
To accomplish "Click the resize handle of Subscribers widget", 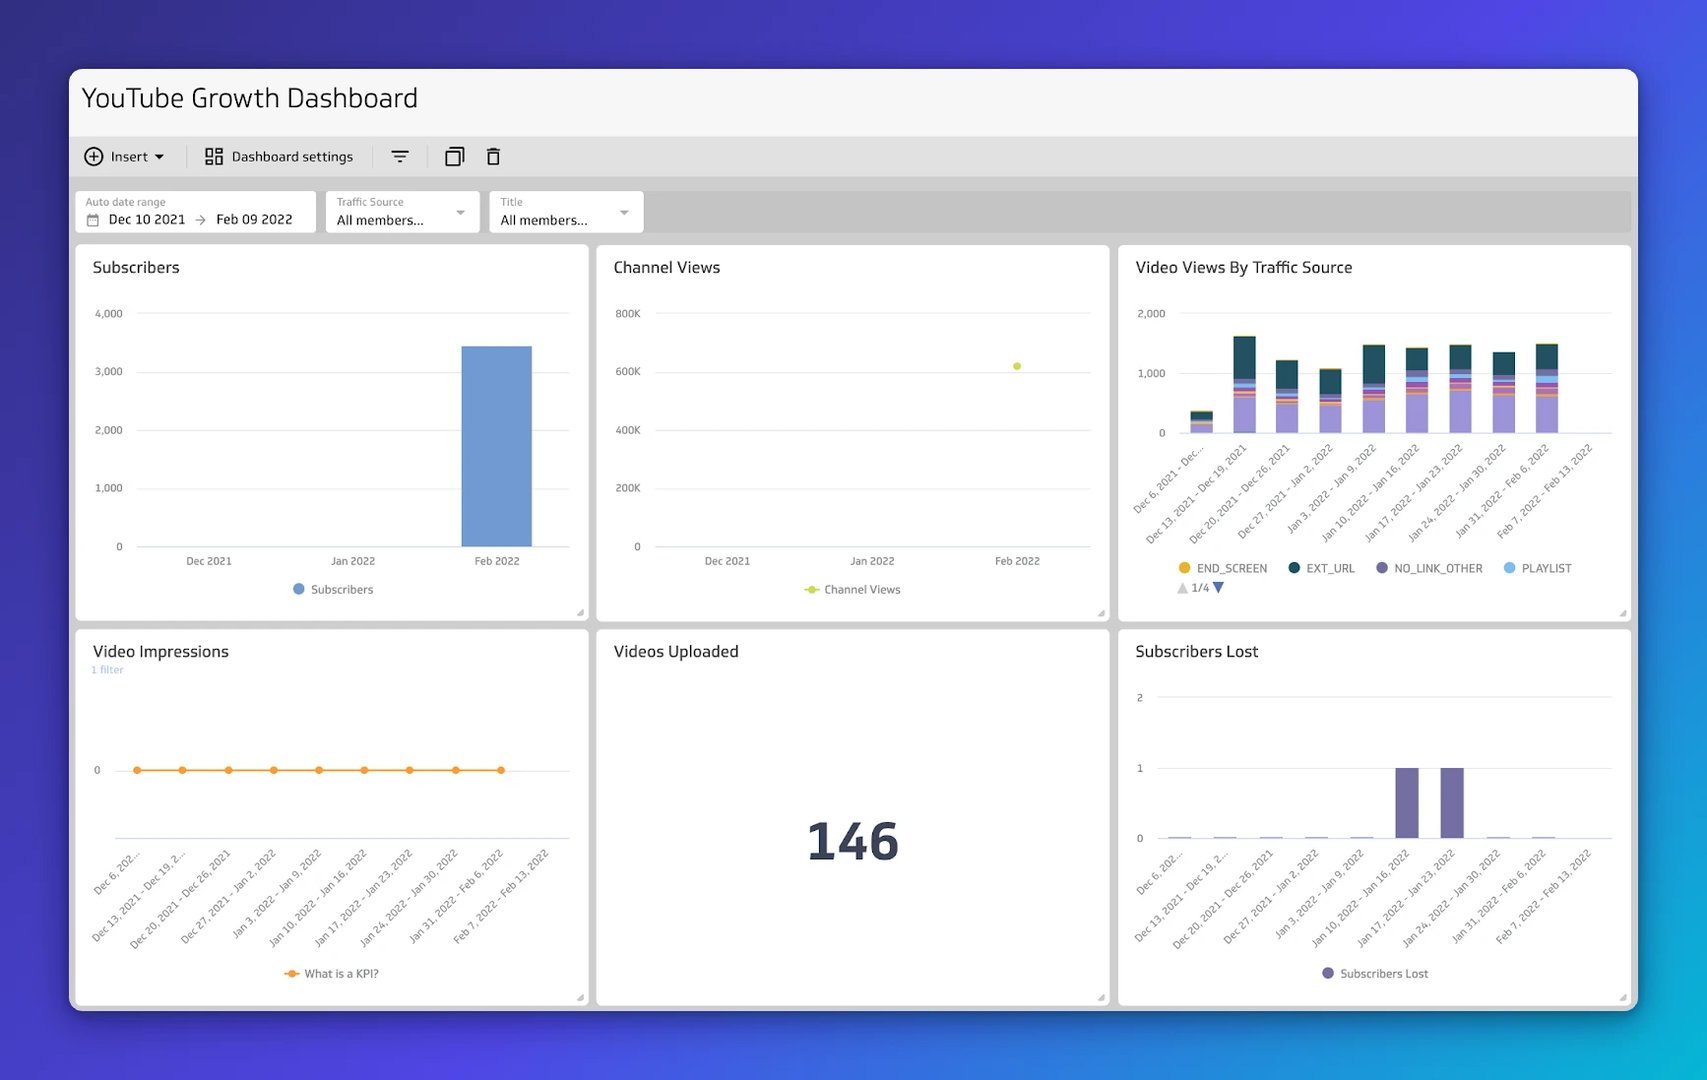I will point(580,613).
